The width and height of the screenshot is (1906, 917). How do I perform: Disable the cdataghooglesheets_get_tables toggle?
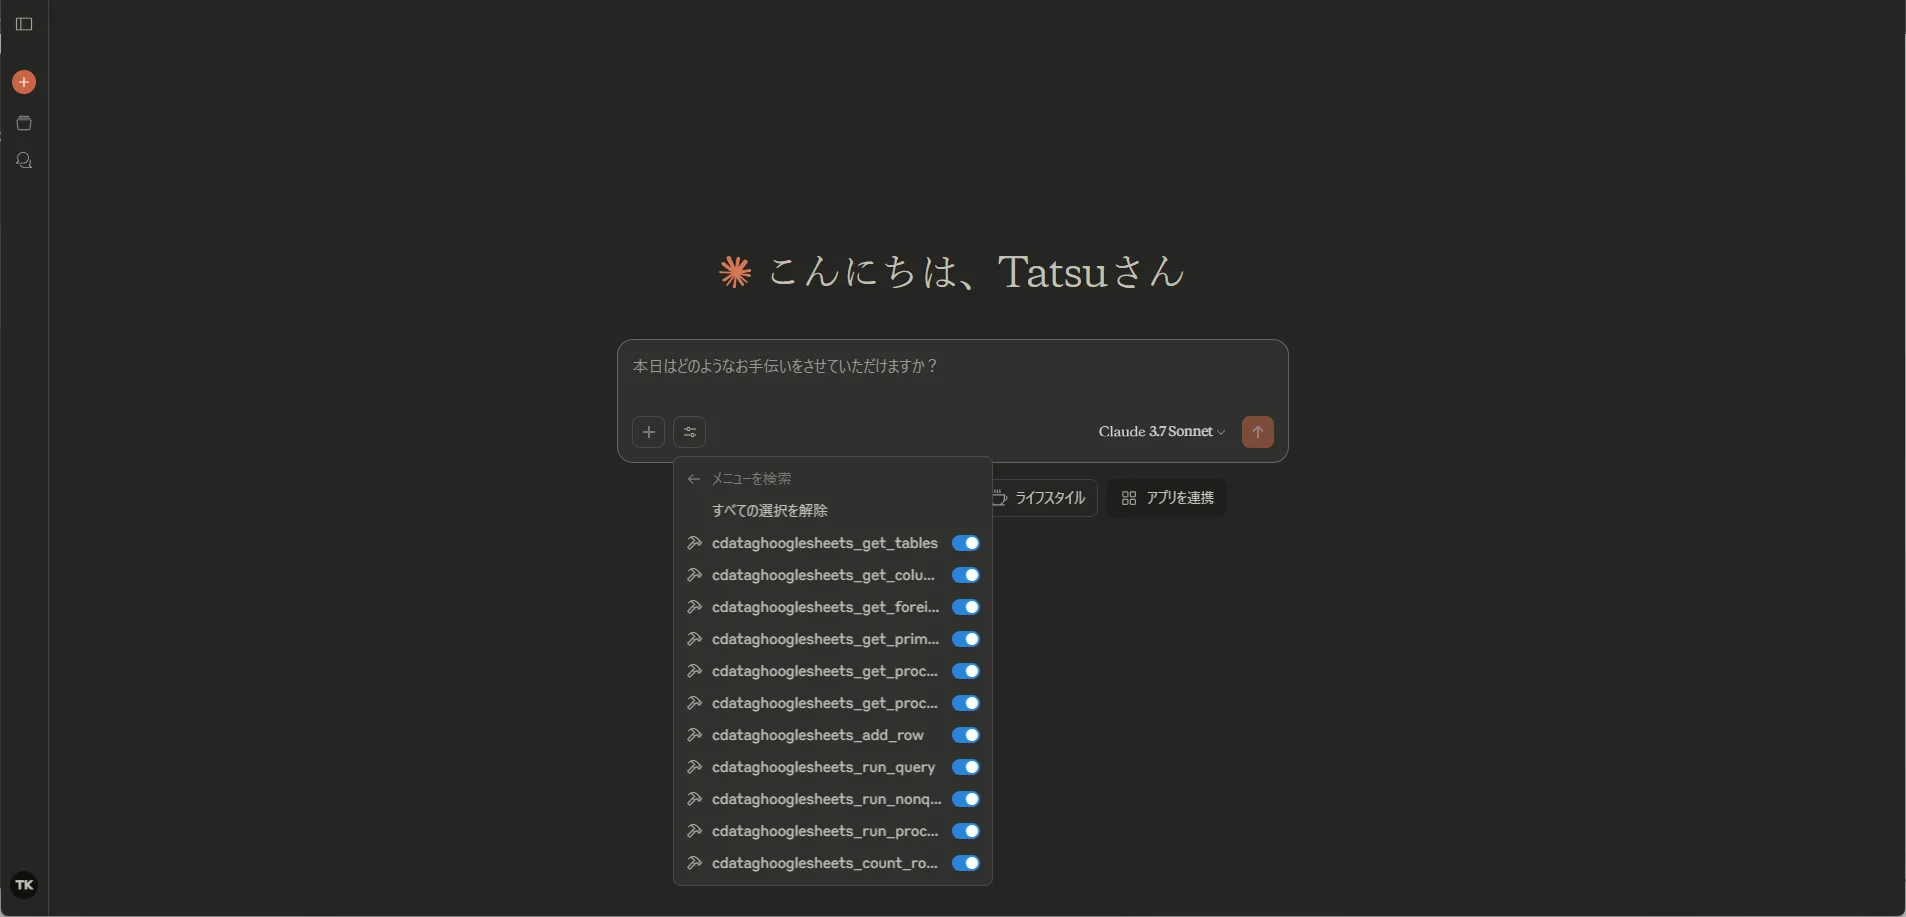click(965, 543)
